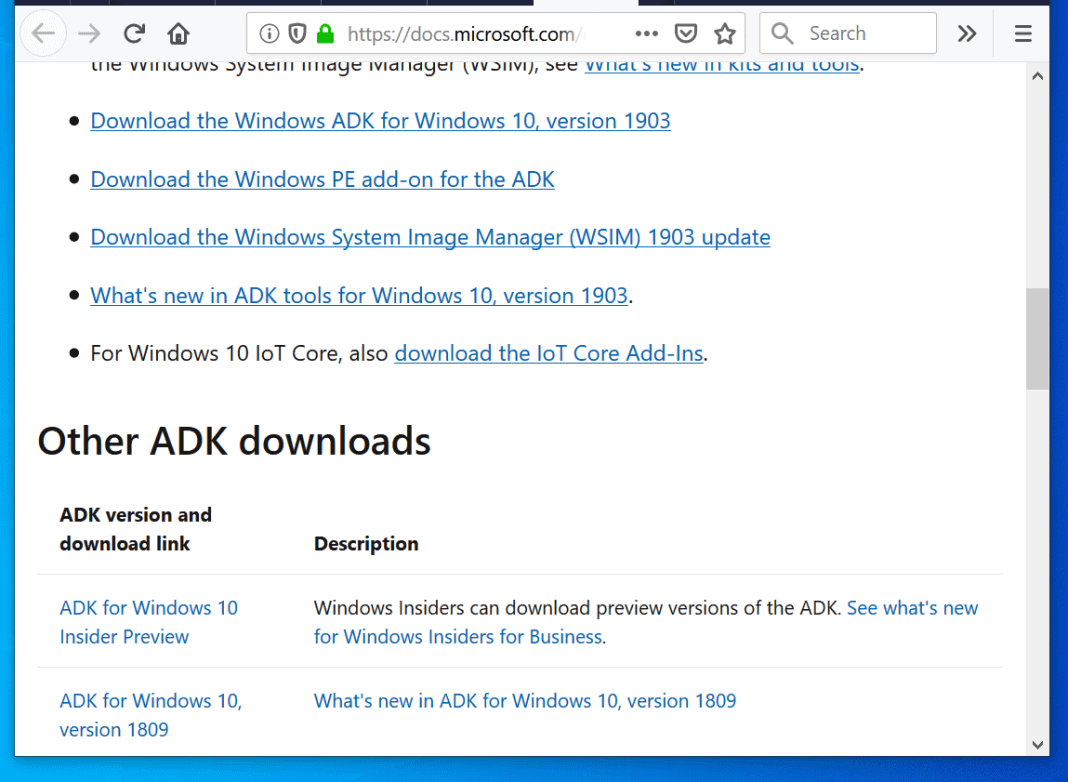Click the search magnifier icon
Viewport: 1068px width, 782px height.
(782, 33)
